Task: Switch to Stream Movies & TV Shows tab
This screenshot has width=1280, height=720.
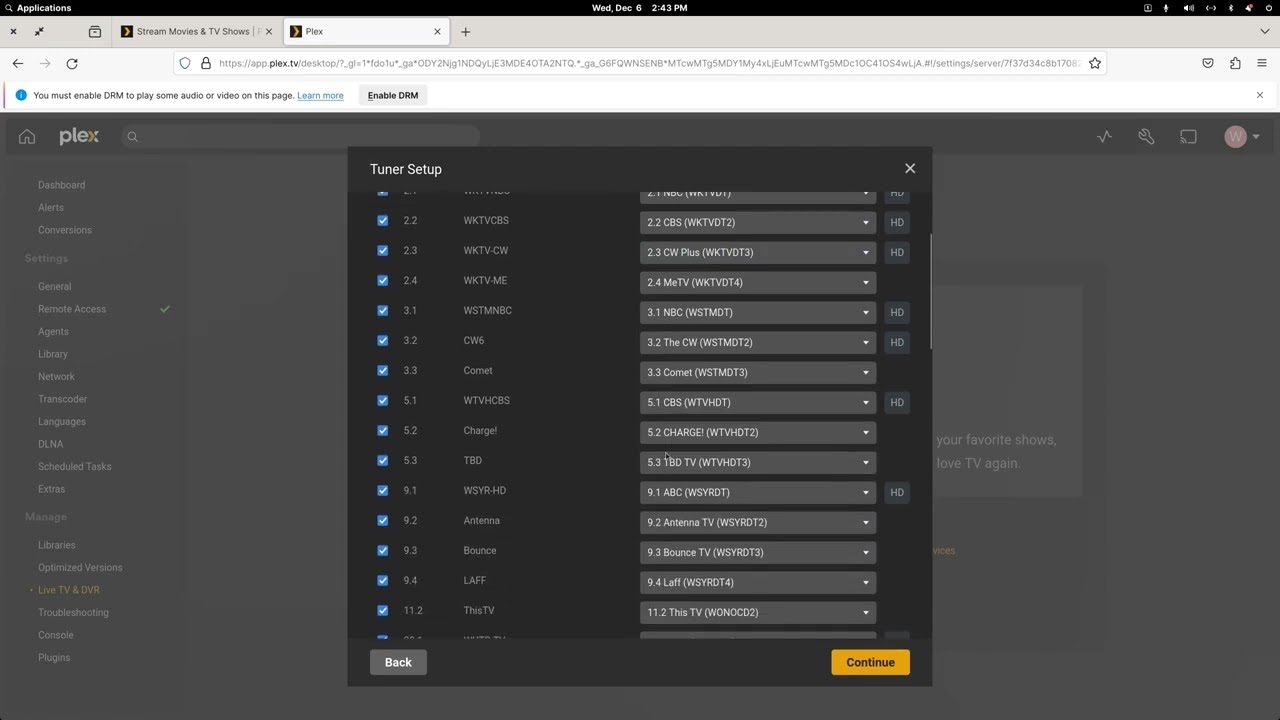Action: click(197, 31)
